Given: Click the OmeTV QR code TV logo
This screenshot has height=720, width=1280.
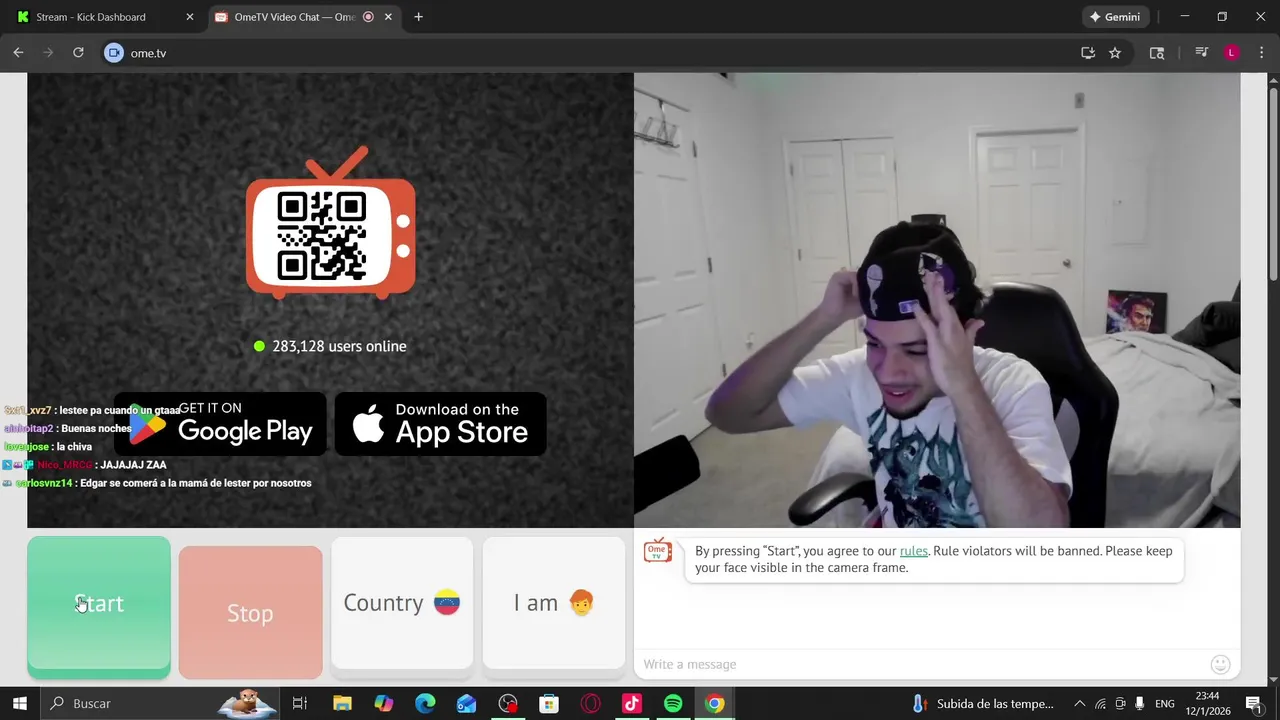Looking at the screenshot, I should point(331,223).
